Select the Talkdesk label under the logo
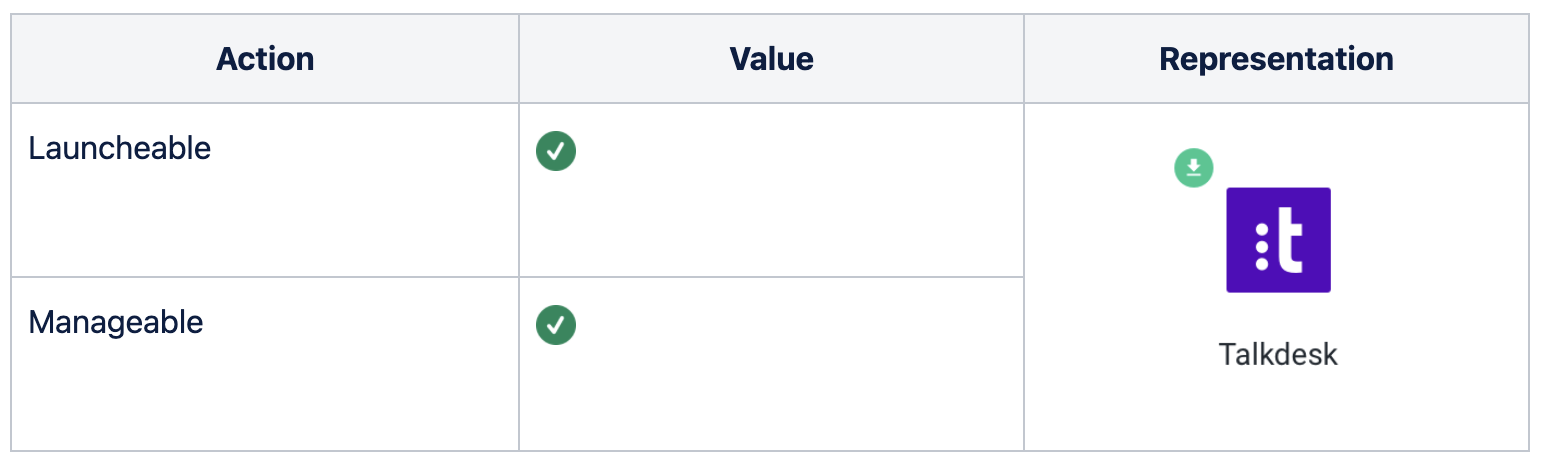1546x462 pixels. tap(1278, 354)
